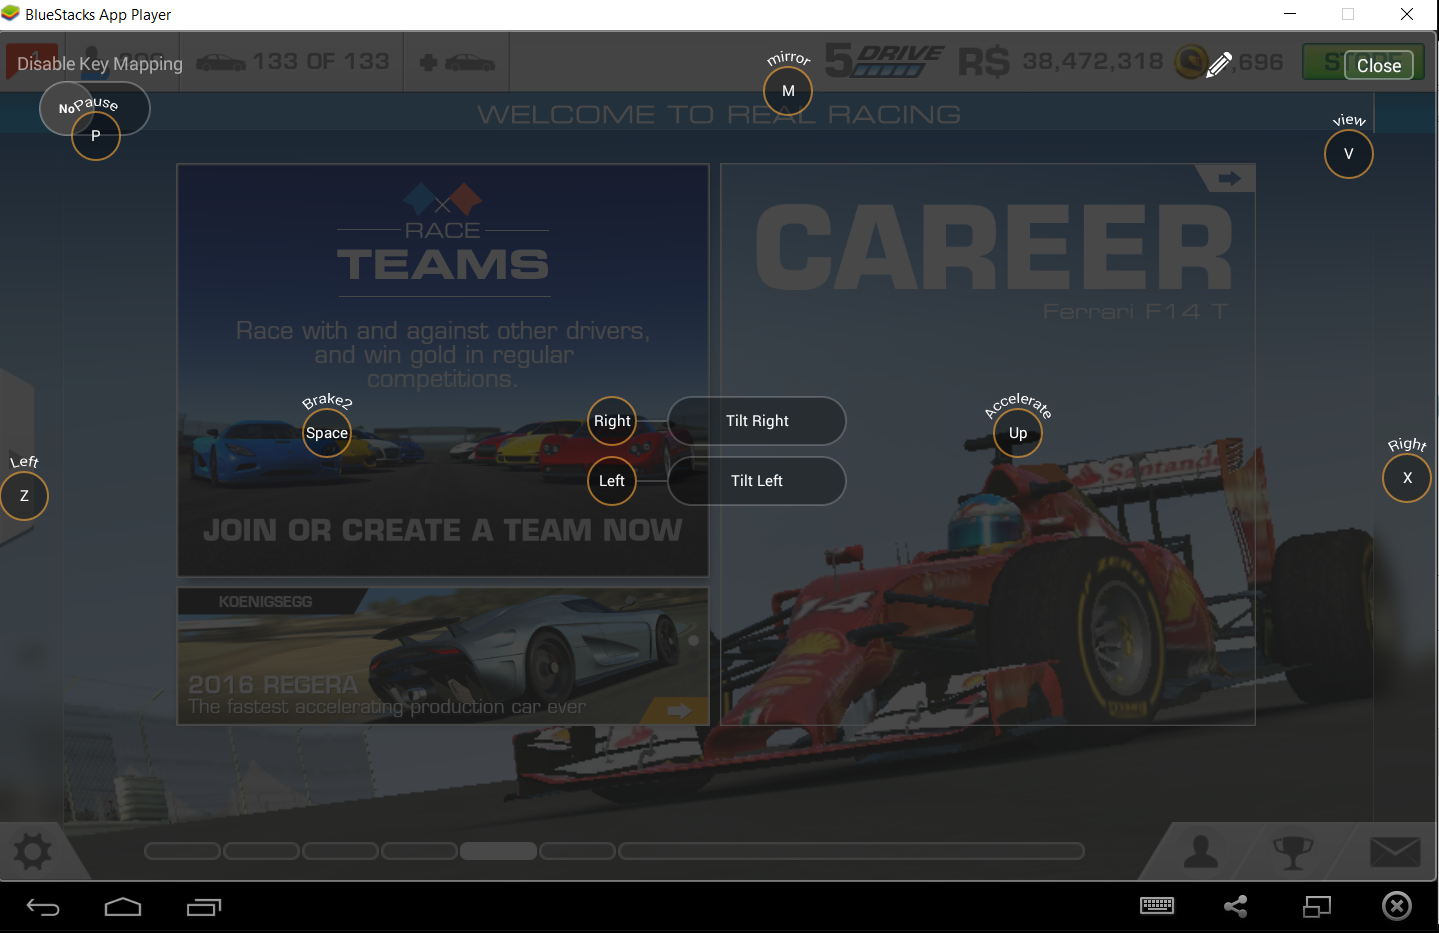Select the Right key tilt circle
Viewport: 1439px width, 933px height.
click(612, 421)
